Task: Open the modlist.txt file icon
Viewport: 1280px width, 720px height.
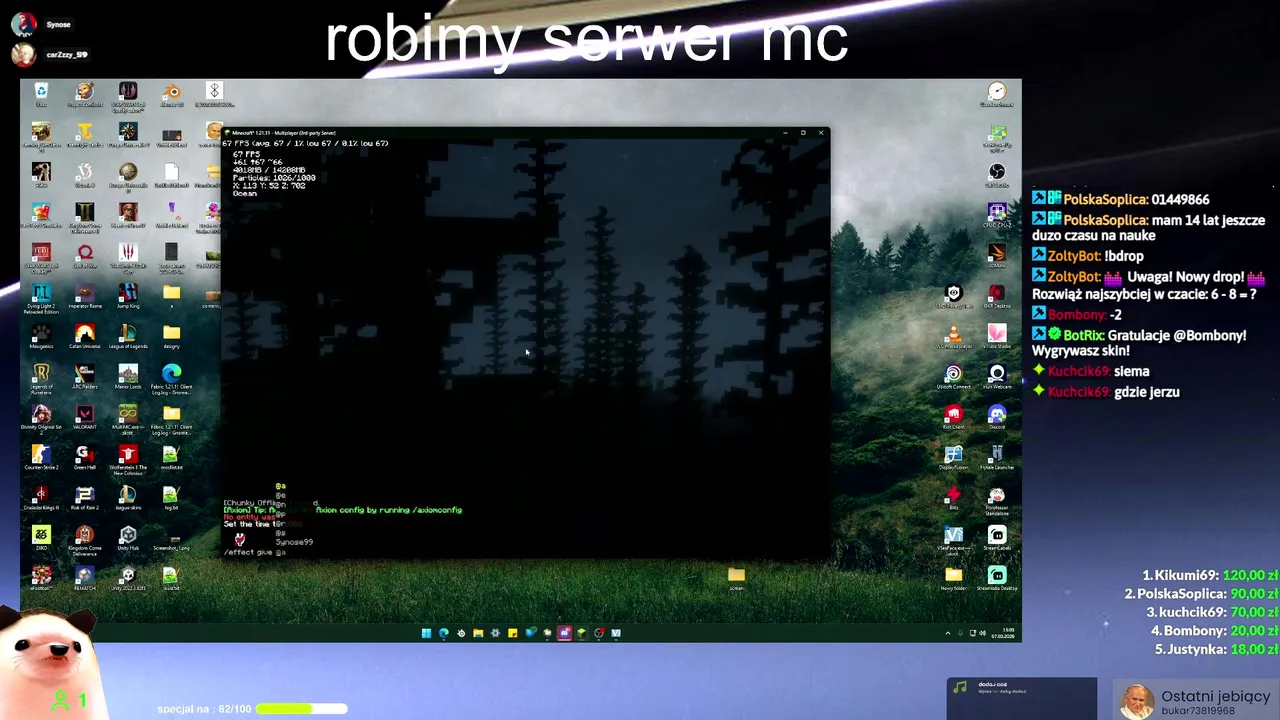Action: click(x=171, y=458)
